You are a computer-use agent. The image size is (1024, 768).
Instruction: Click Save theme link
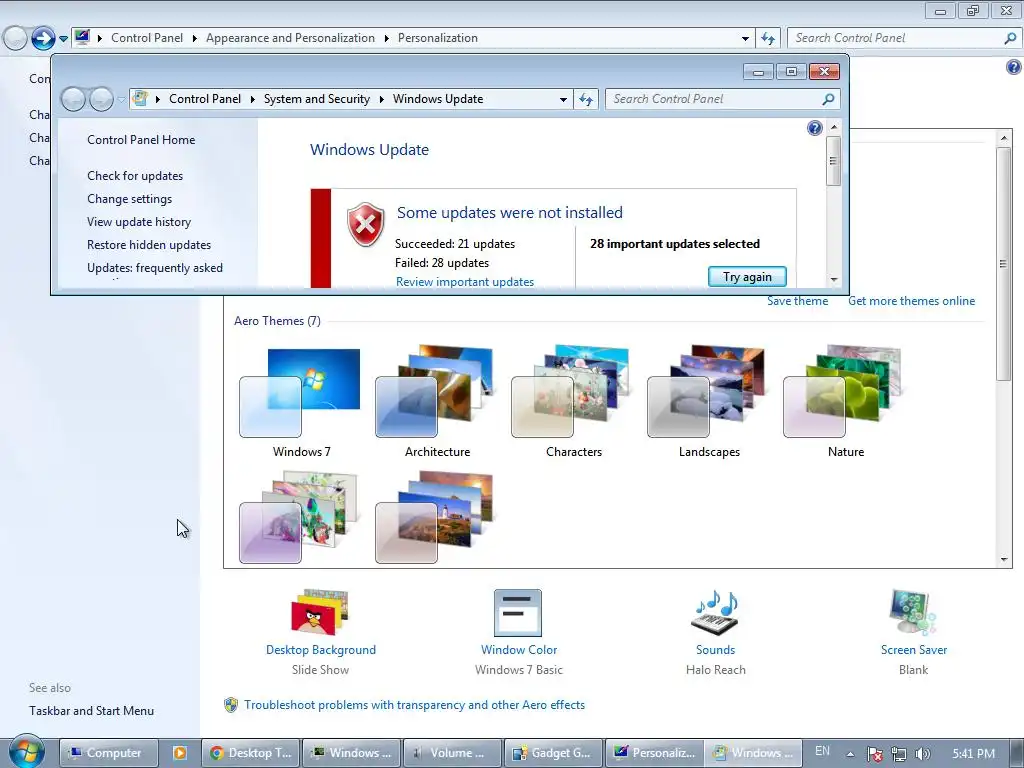797,301
